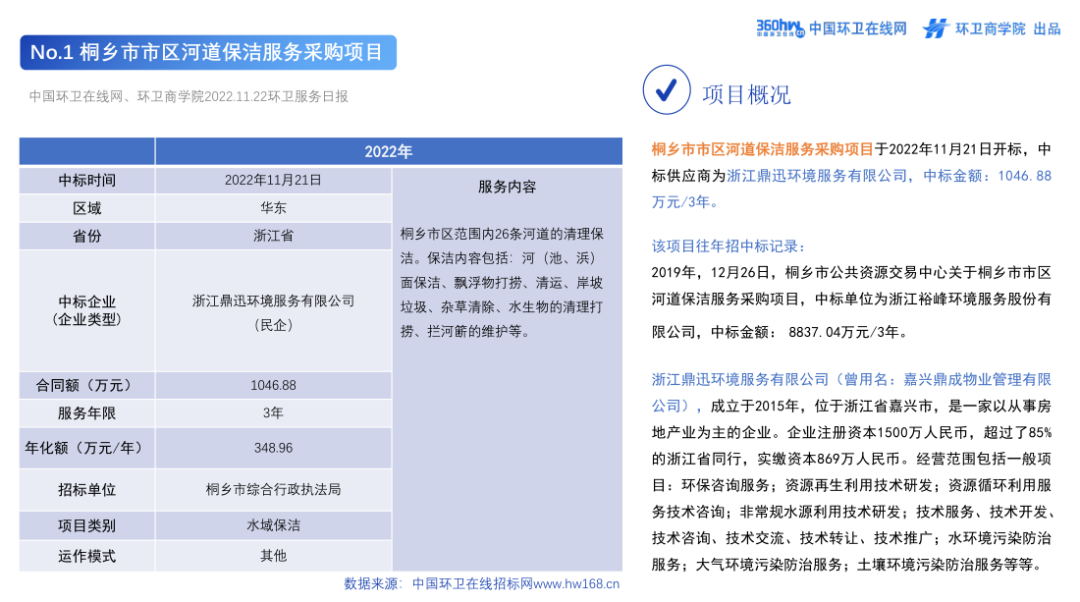Image resolution: width=1080 pixels, height=602 pixels.
Task: Click the '服务年限' row label
Action: [87, 413]
